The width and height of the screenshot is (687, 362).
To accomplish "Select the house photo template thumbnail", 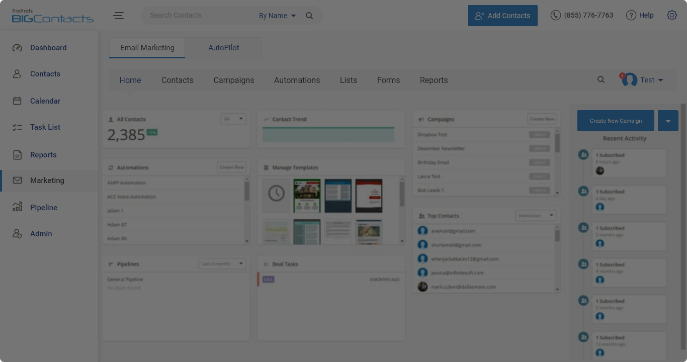I will point(307,195).
